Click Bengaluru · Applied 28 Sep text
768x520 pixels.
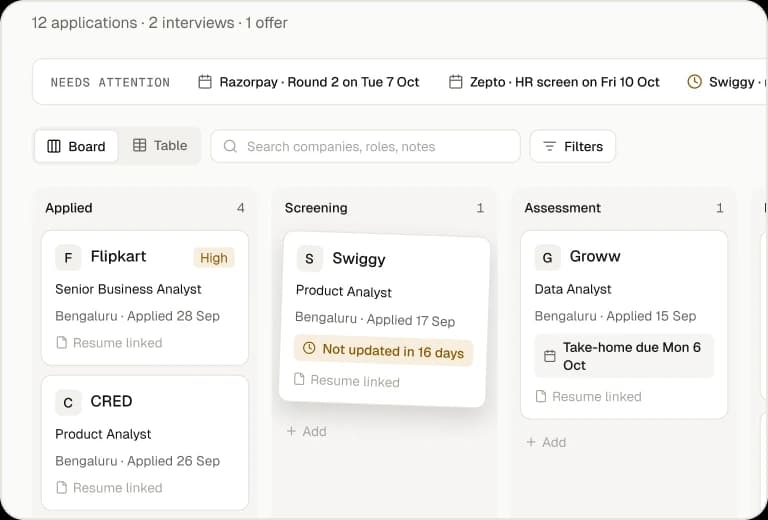click(138, 316)
